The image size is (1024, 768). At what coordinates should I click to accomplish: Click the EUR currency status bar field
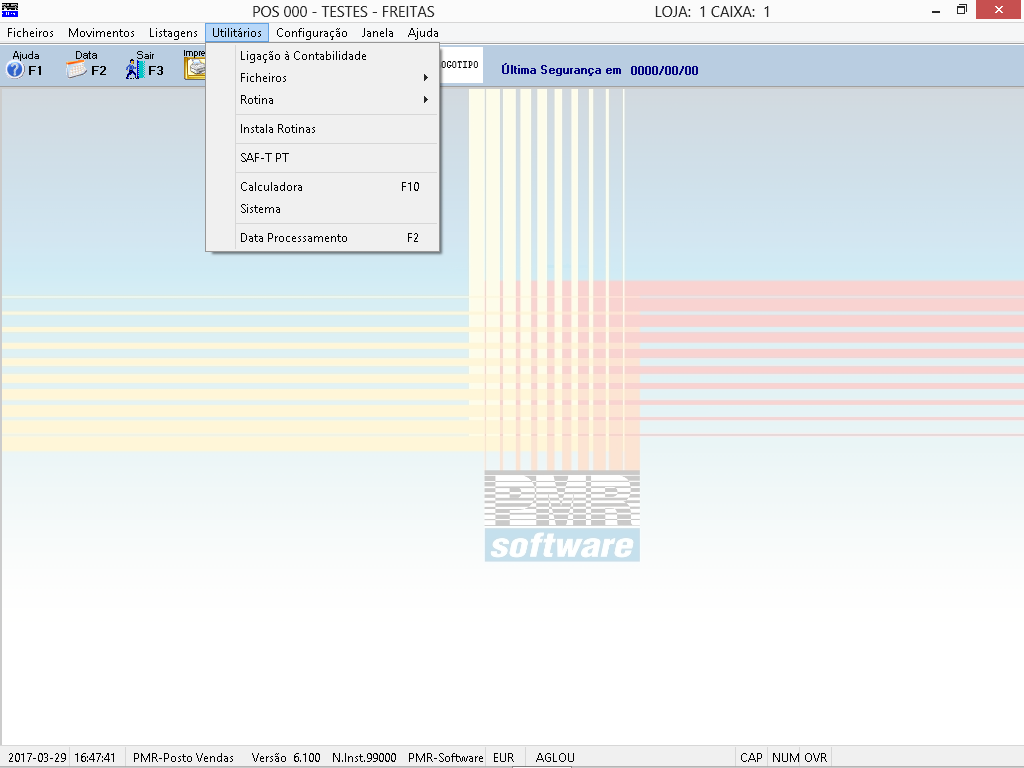point(503,758)
